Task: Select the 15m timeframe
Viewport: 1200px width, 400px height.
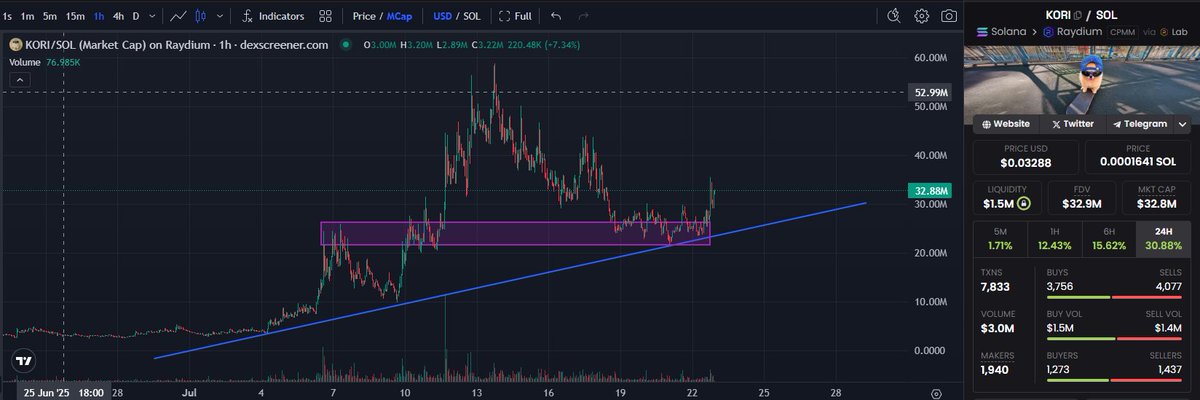Action: point(75,16)
